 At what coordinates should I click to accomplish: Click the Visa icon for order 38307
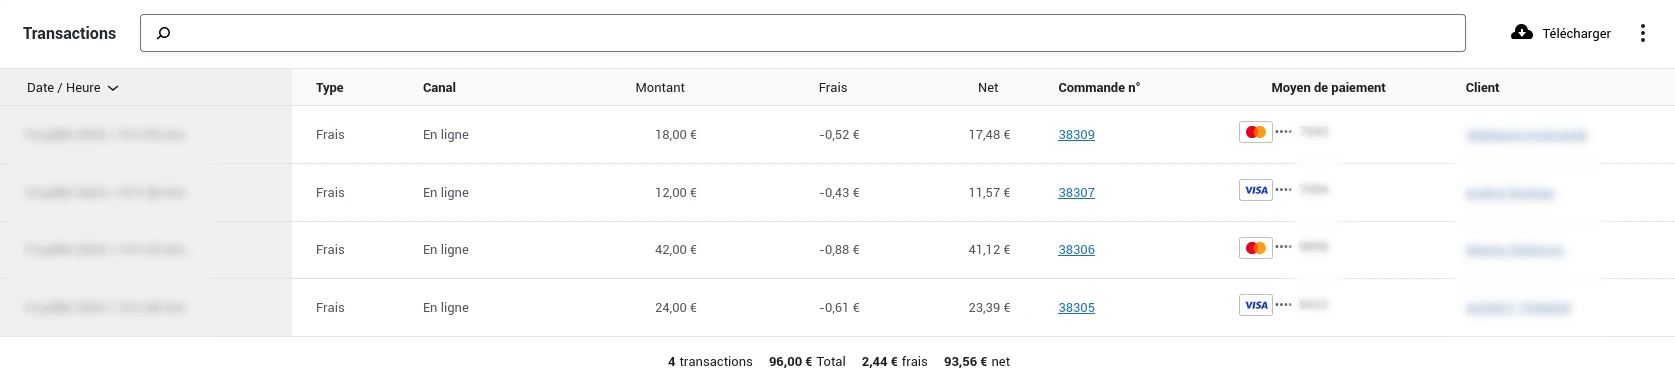coord(1256,190)
